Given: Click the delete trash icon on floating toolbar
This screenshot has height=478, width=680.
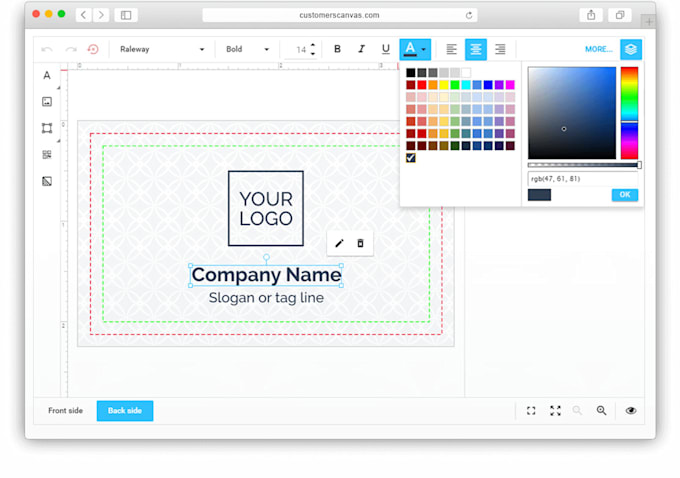Looking at the screenshot, I should click(360, 243).
